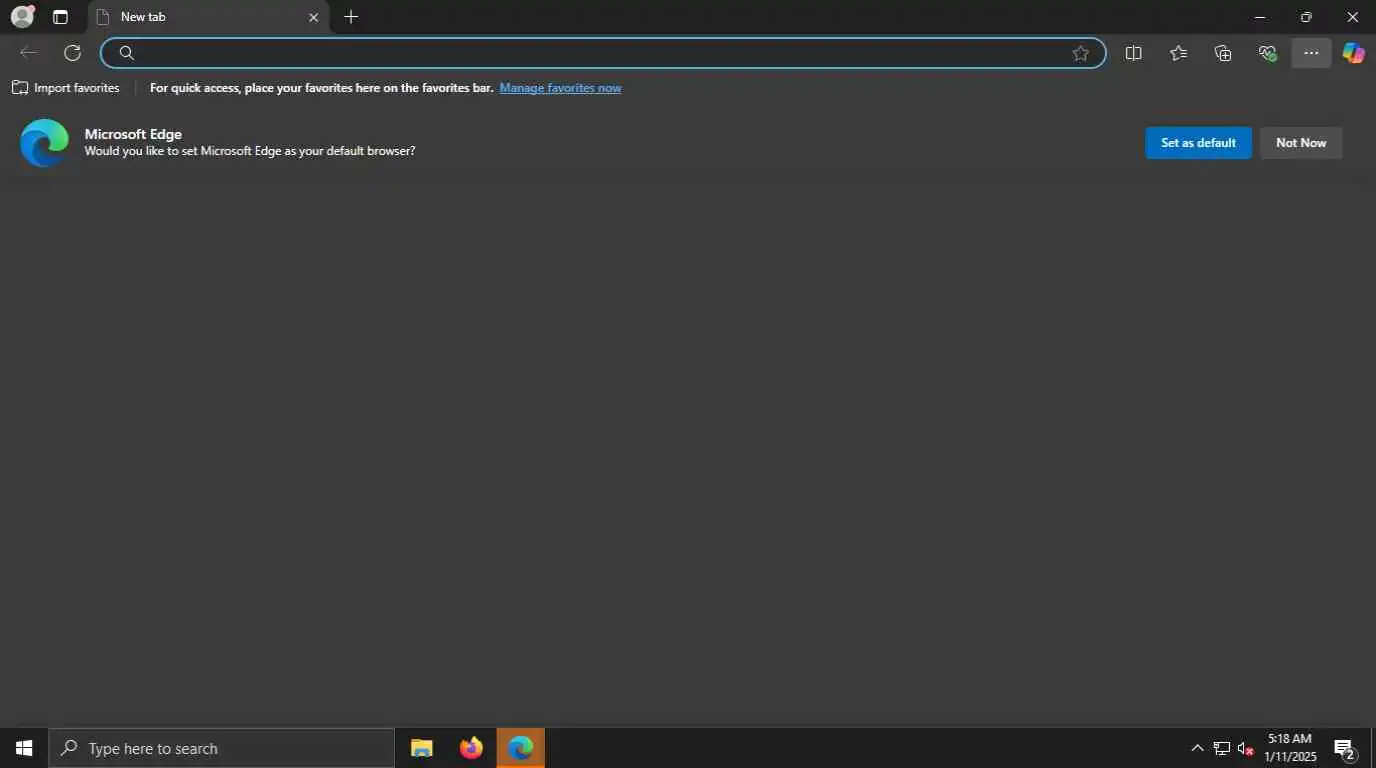Open Browser essentials heart icon
This screenshot has height=768, width=1376.
[x=1267, y=53]
